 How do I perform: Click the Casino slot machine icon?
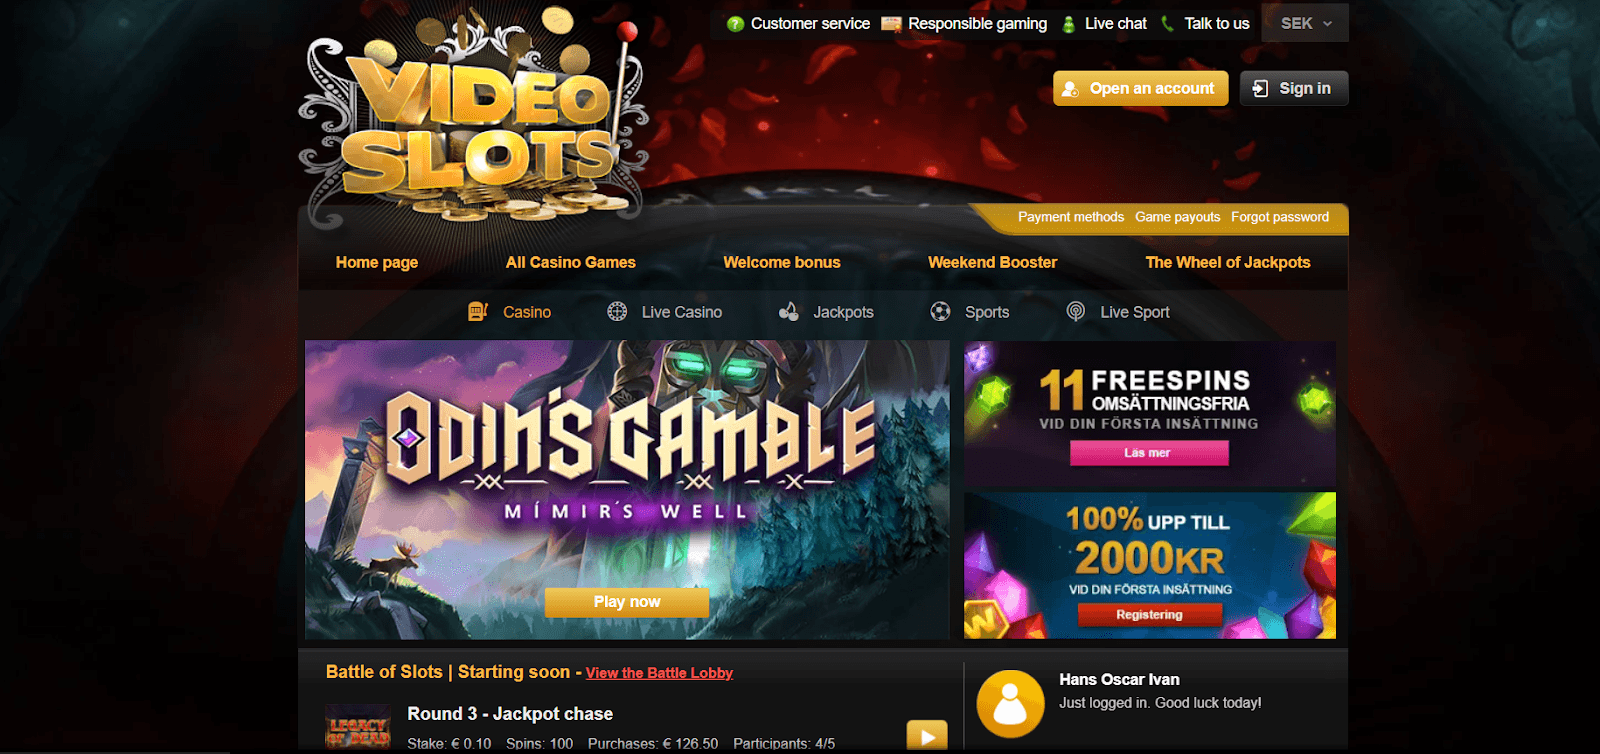(478, 312)
